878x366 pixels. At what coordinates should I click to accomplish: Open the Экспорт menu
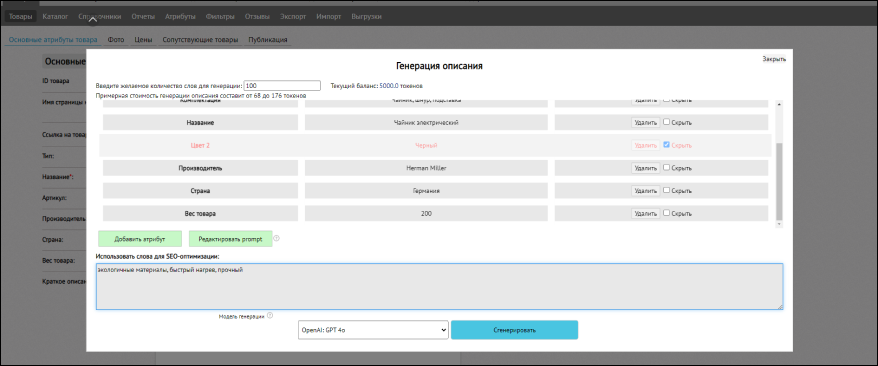293,17
